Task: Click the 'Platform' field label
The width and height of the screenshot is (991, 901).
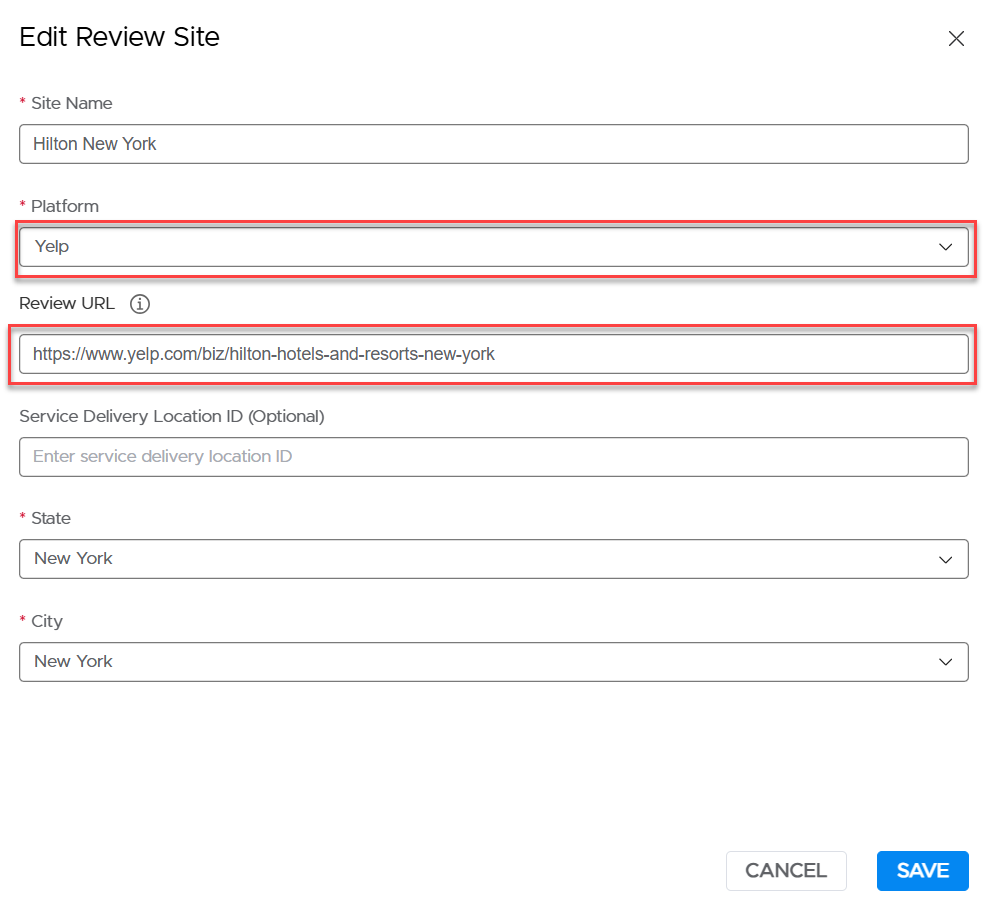Action: coord(64,207)
